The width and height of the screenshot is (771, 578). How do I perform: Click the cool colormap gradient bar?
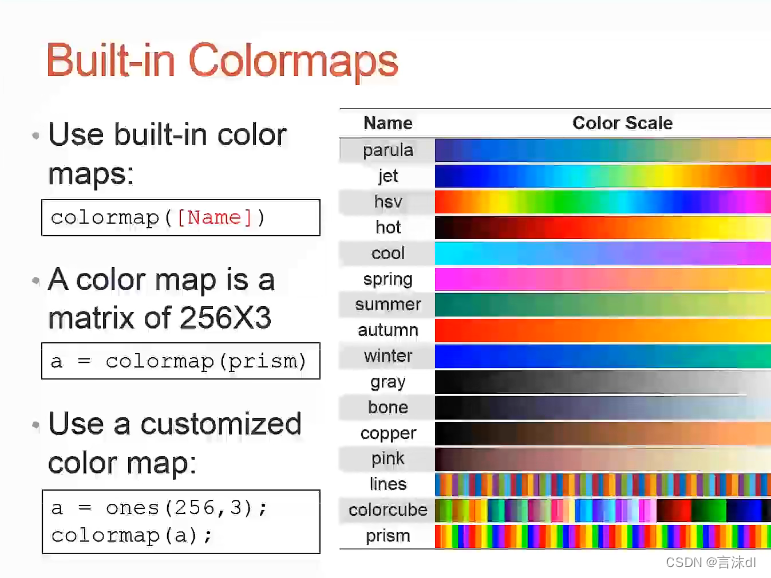[602, 254]
